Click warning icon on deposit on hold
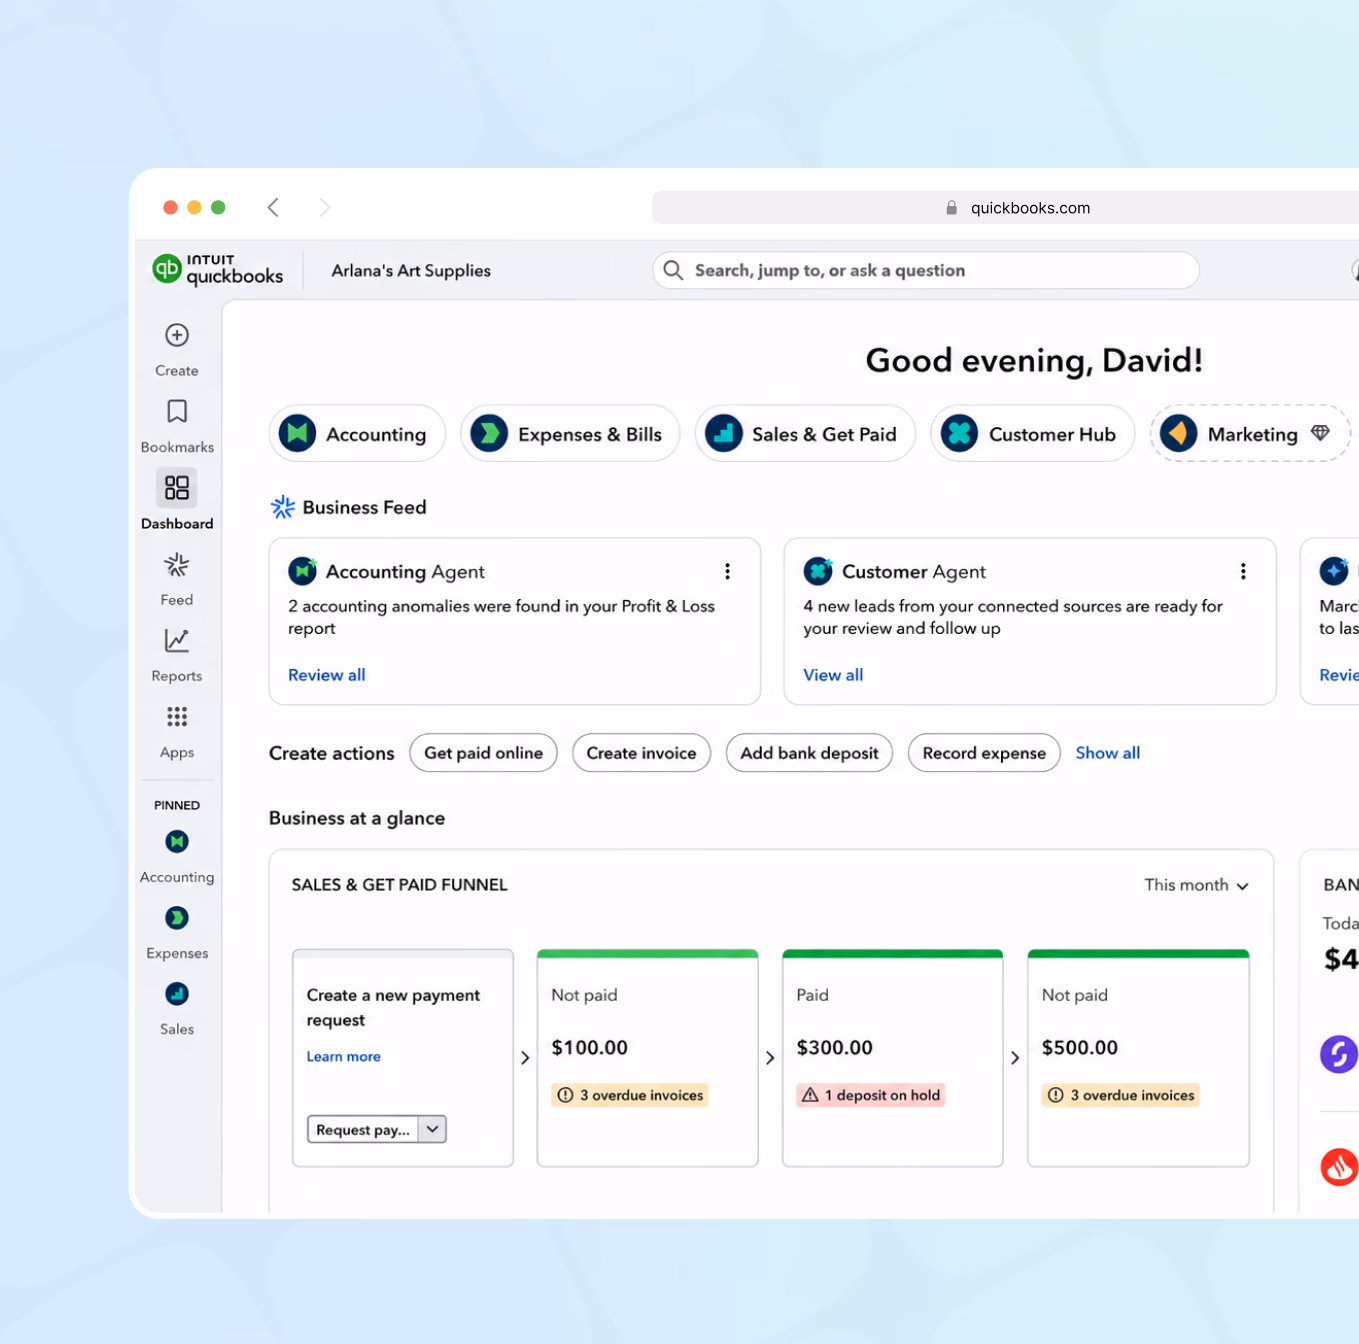The image size is (1359, 1344). pyautogui.click(x=810, y=1095)
